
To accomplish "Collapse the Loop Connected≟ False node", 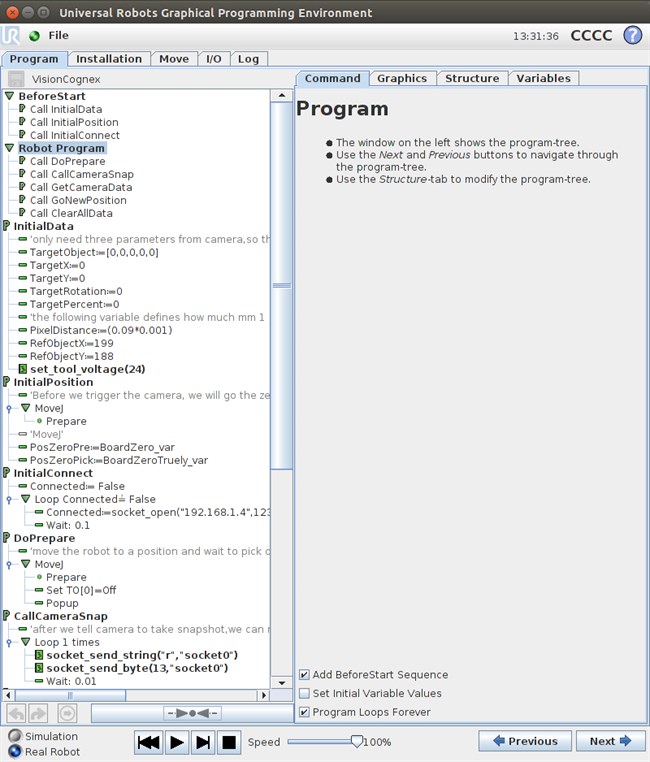I will pos(26,499).
